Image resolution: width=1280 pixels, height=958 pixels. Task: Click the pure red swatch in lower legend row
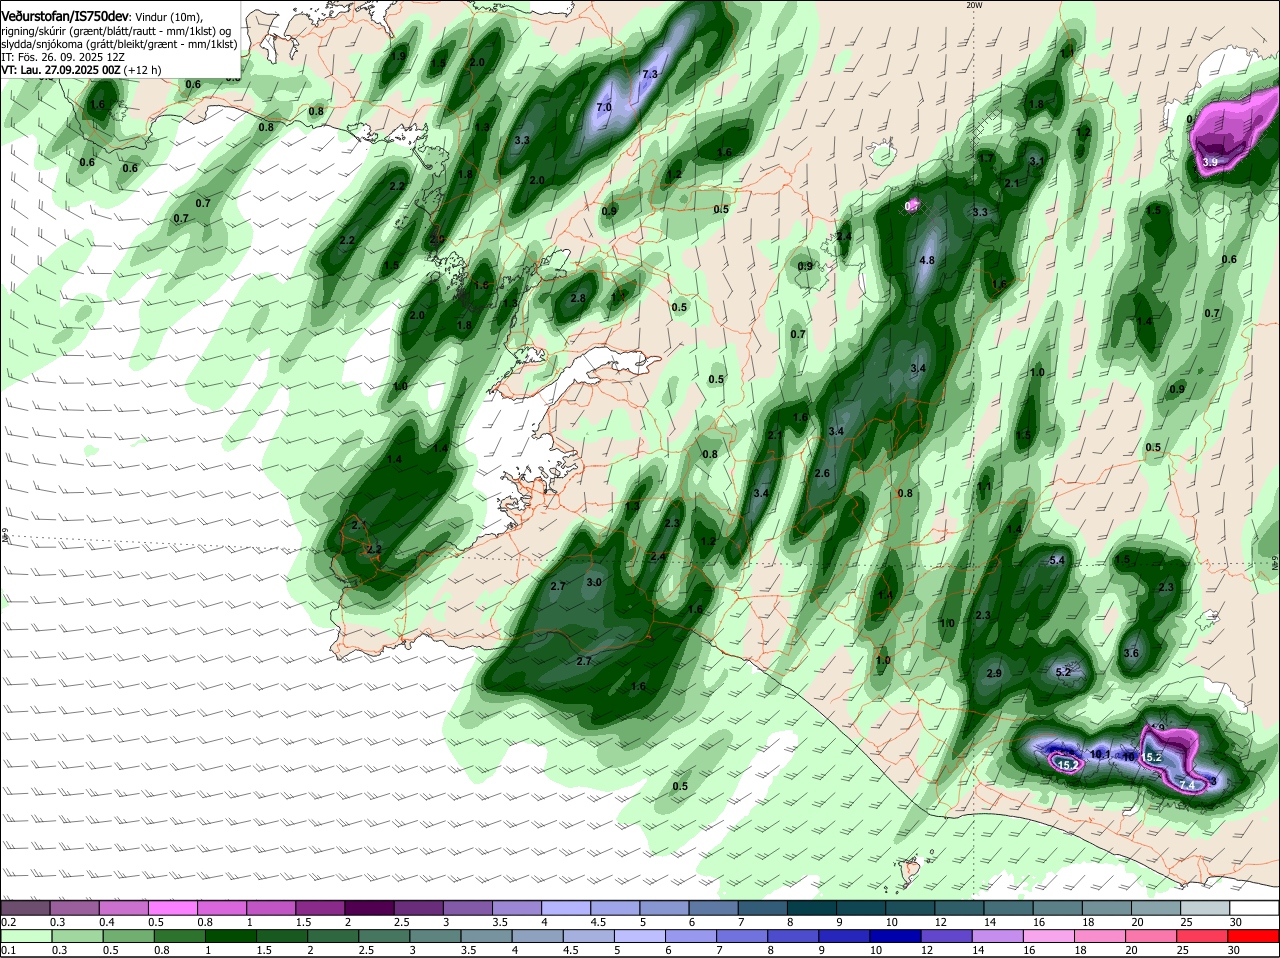pyautogui.click(x=1254, y=936)
